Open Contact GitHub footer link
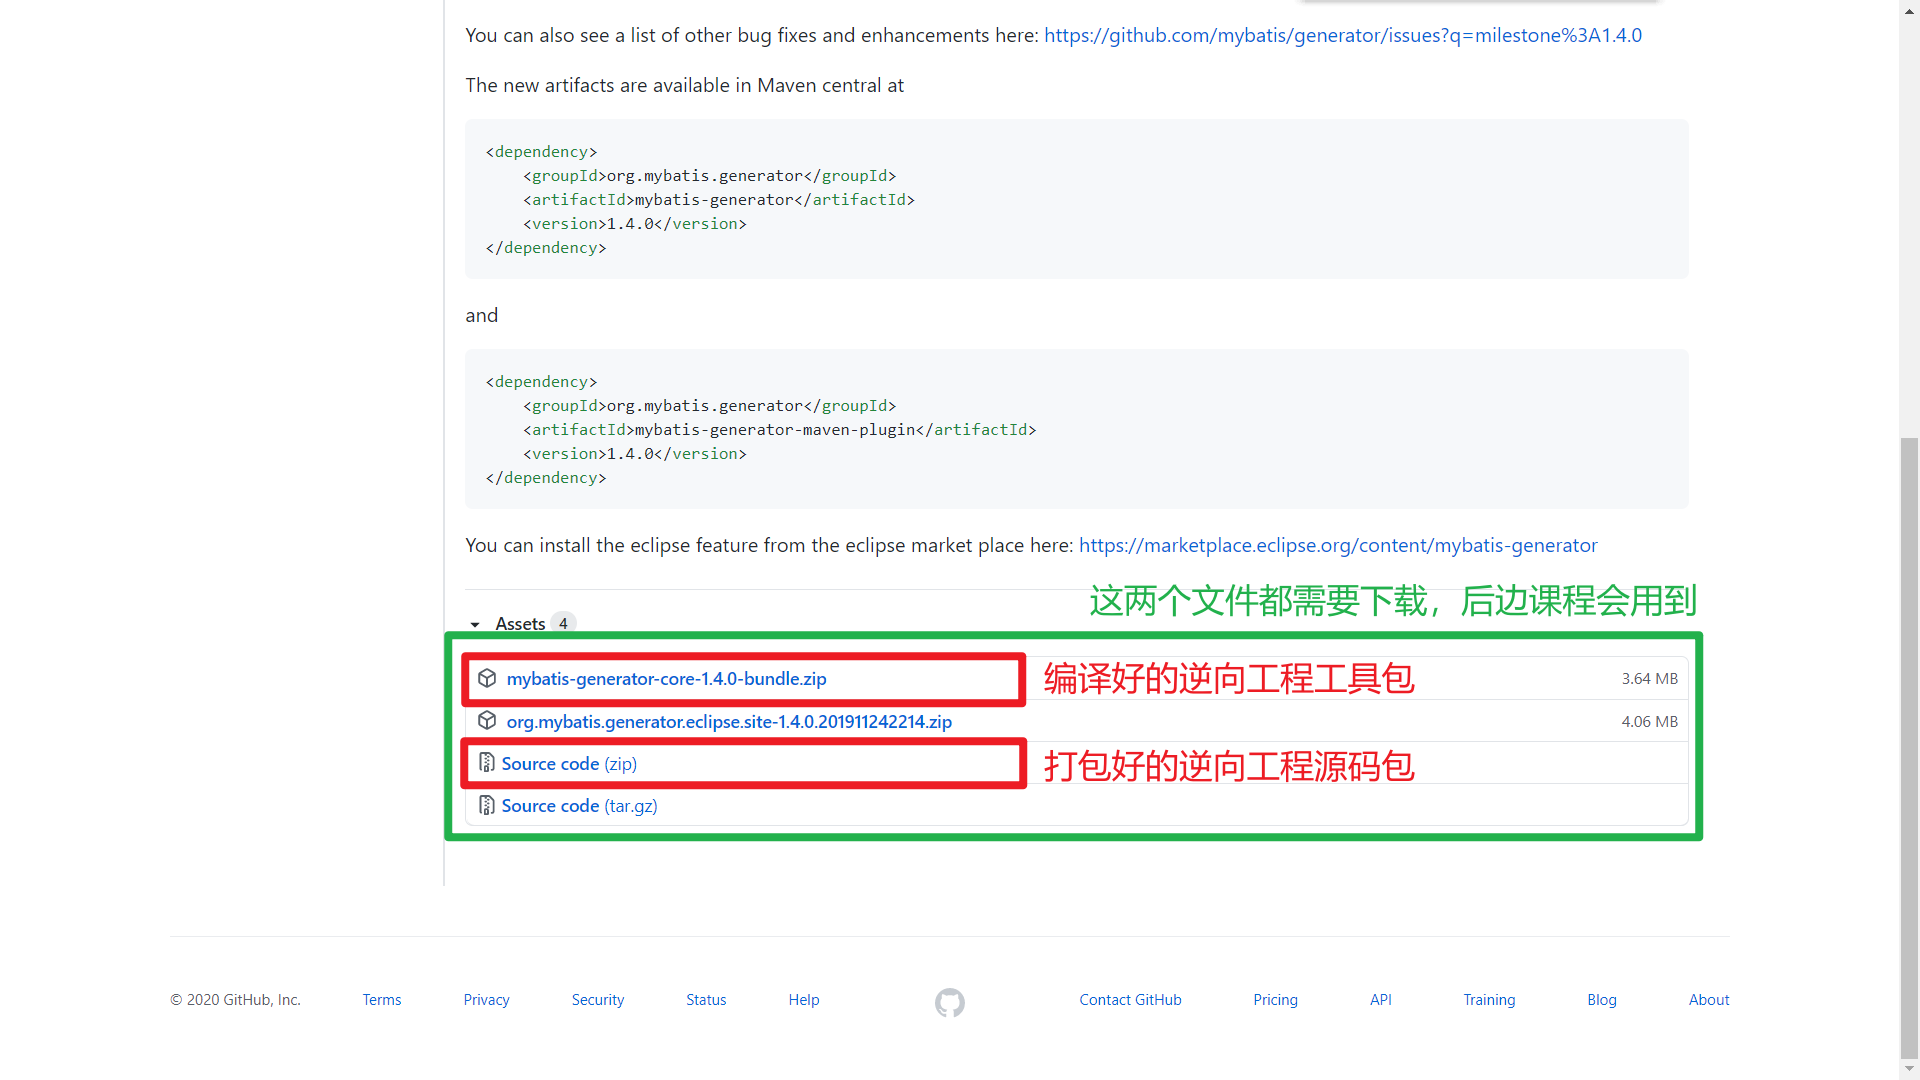 [1130, 1000]
